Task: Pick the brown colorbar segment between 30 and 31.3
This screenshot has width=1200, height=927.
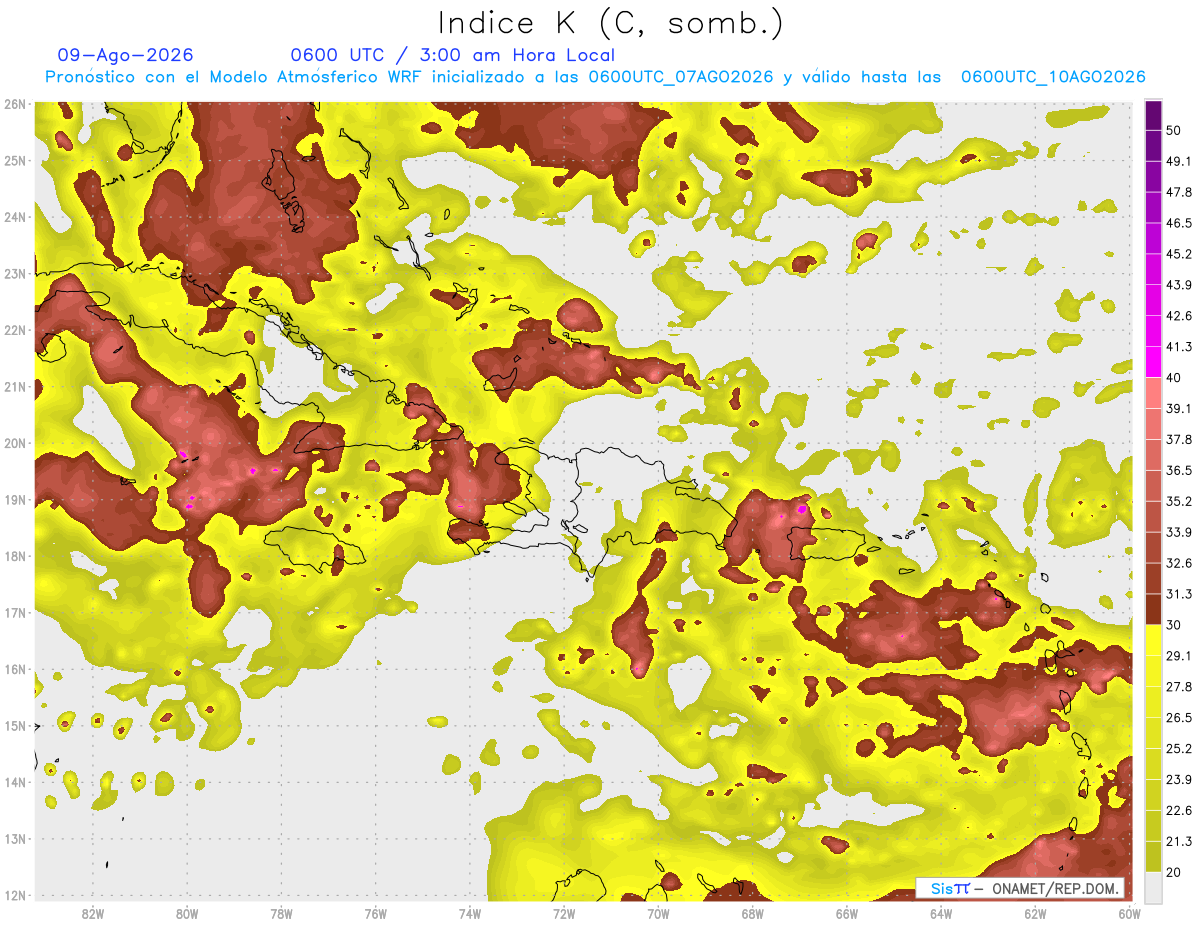Action: pos(1153,609)
